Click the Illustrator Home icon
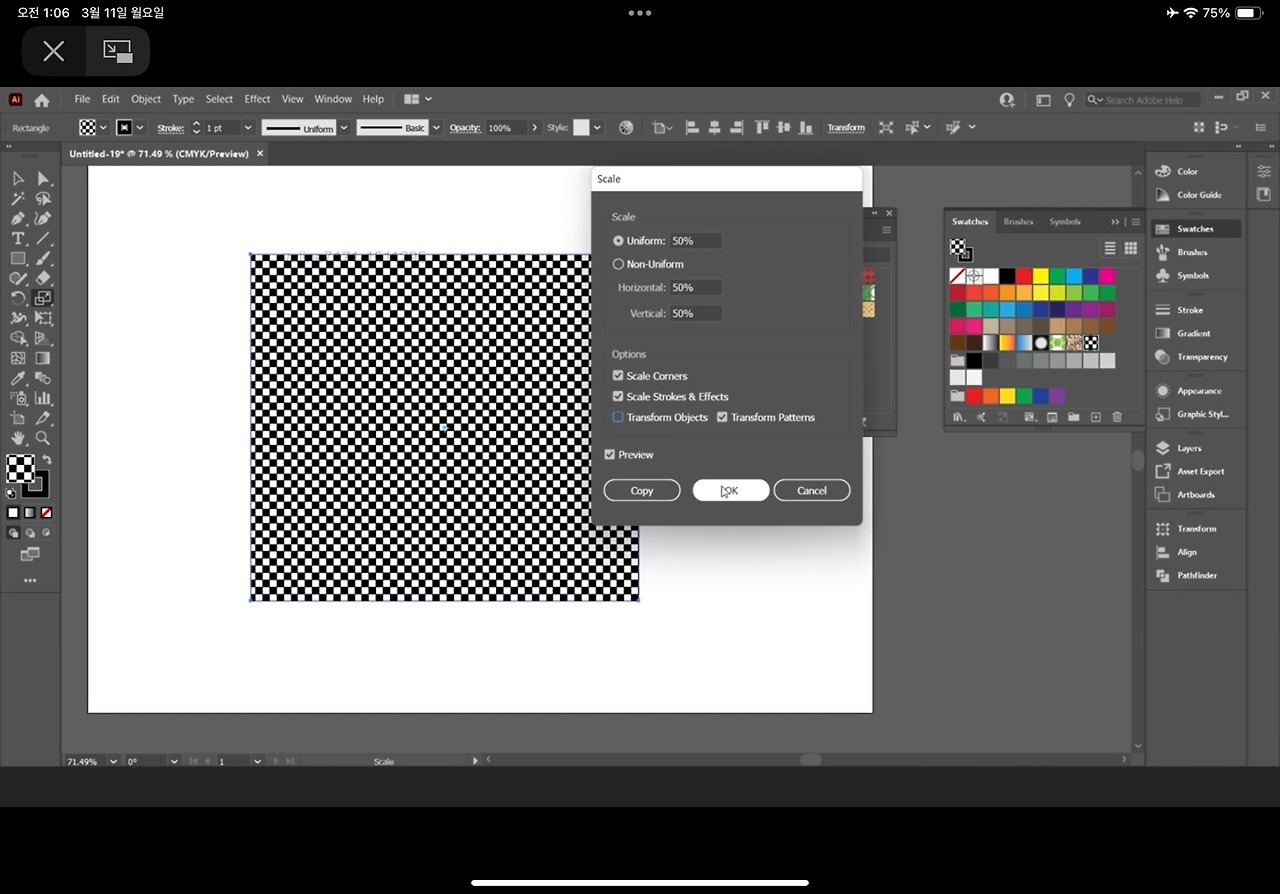Screen dimensions: 1280x894 click(x=41, y=100)
